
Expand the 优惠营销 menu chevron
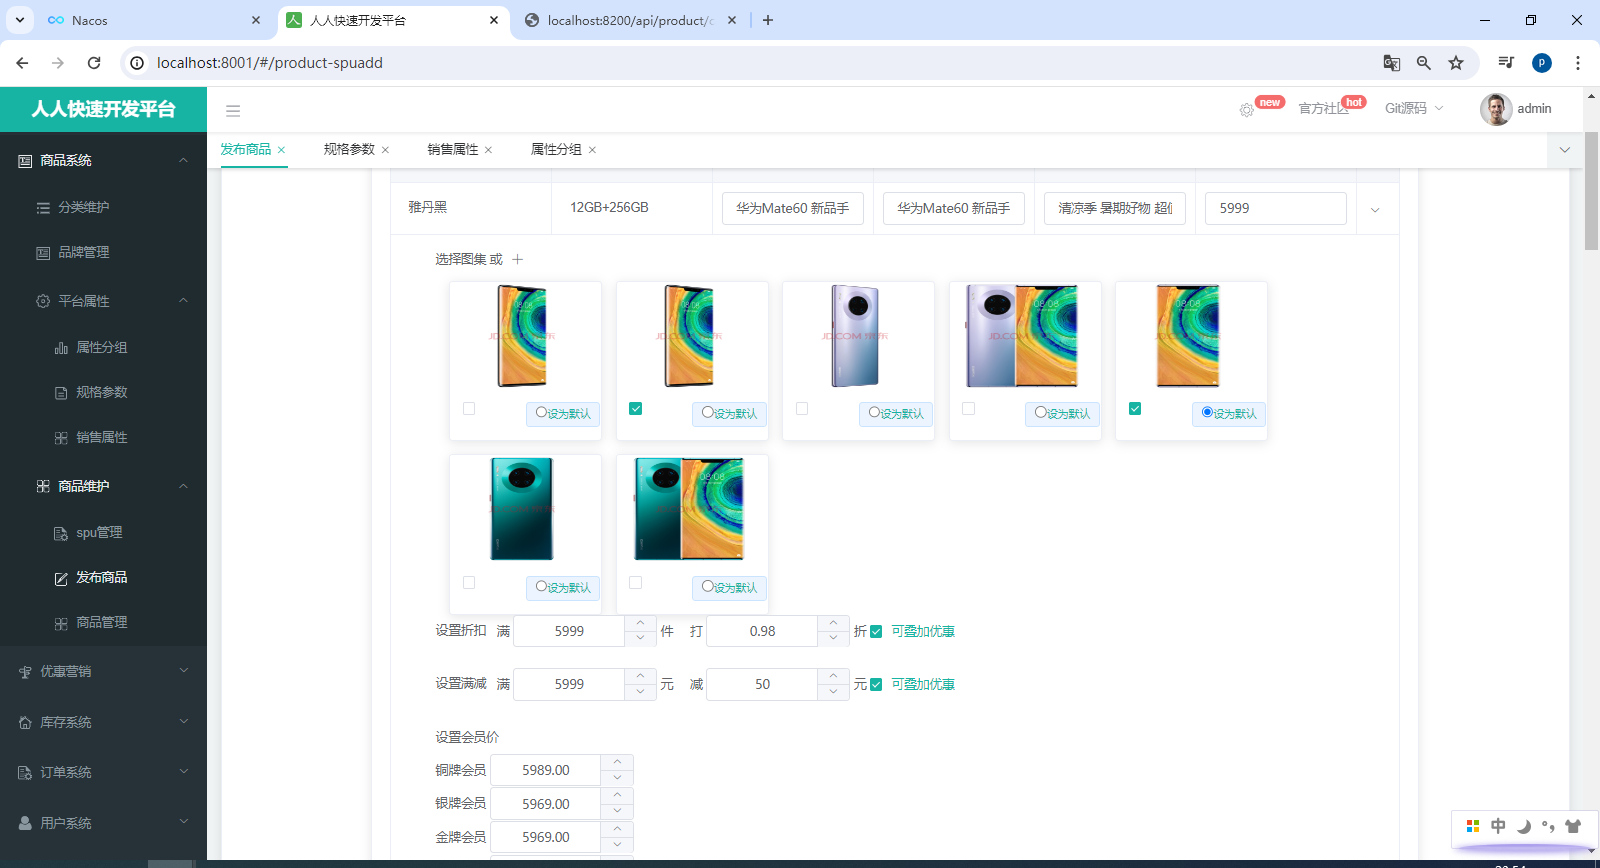pyautogui.click(x=183, y=671)
